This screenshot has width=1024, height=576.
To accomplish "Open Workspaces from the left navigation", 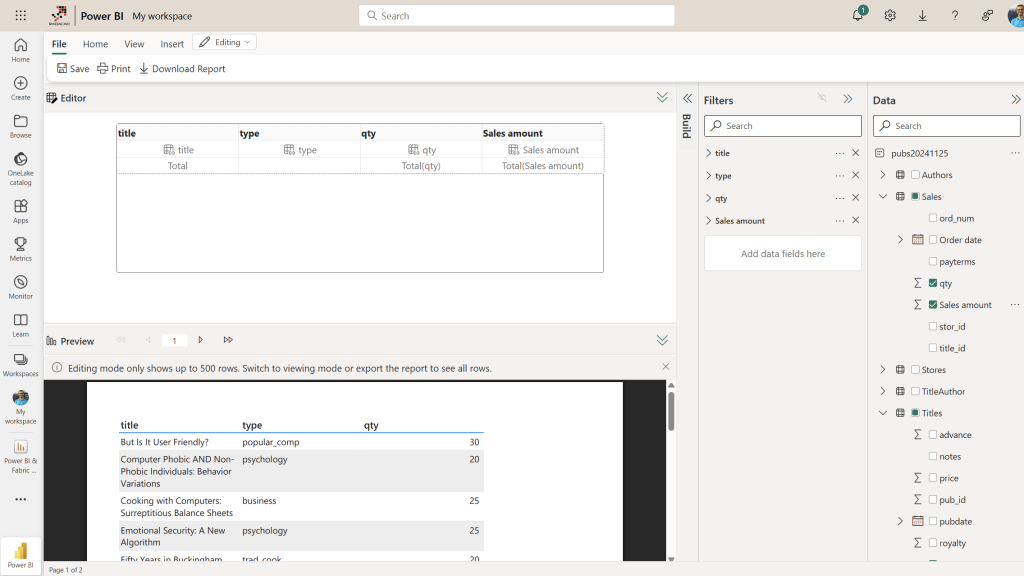I will 20,359.
